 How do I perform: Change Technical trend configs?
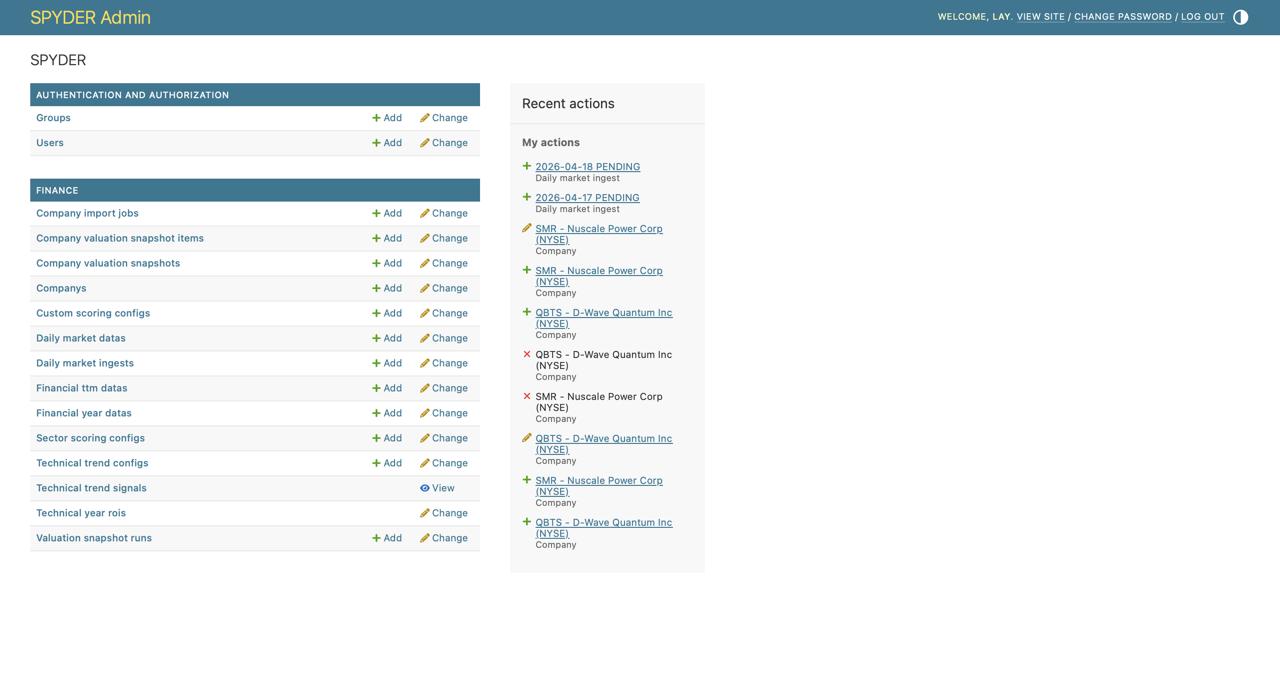pos(444,463)
